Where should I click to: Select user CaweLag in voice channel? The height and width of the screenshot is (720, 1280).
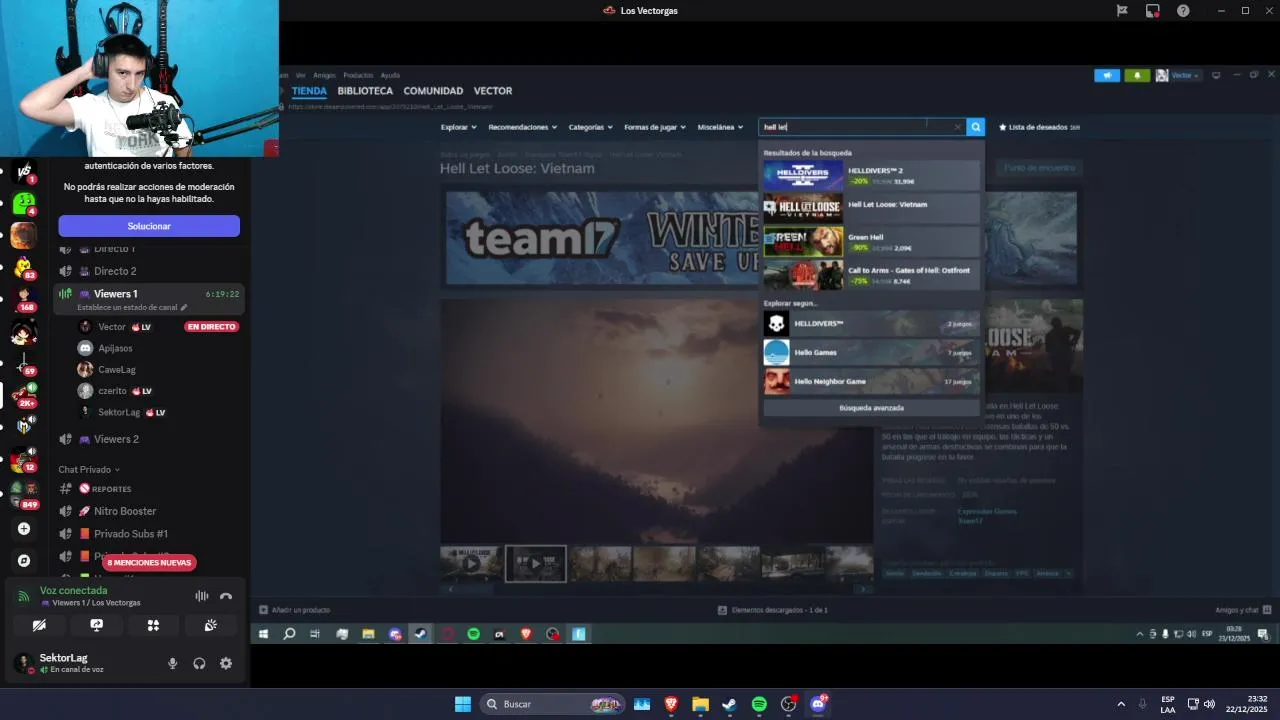click(x=116, y=370)
